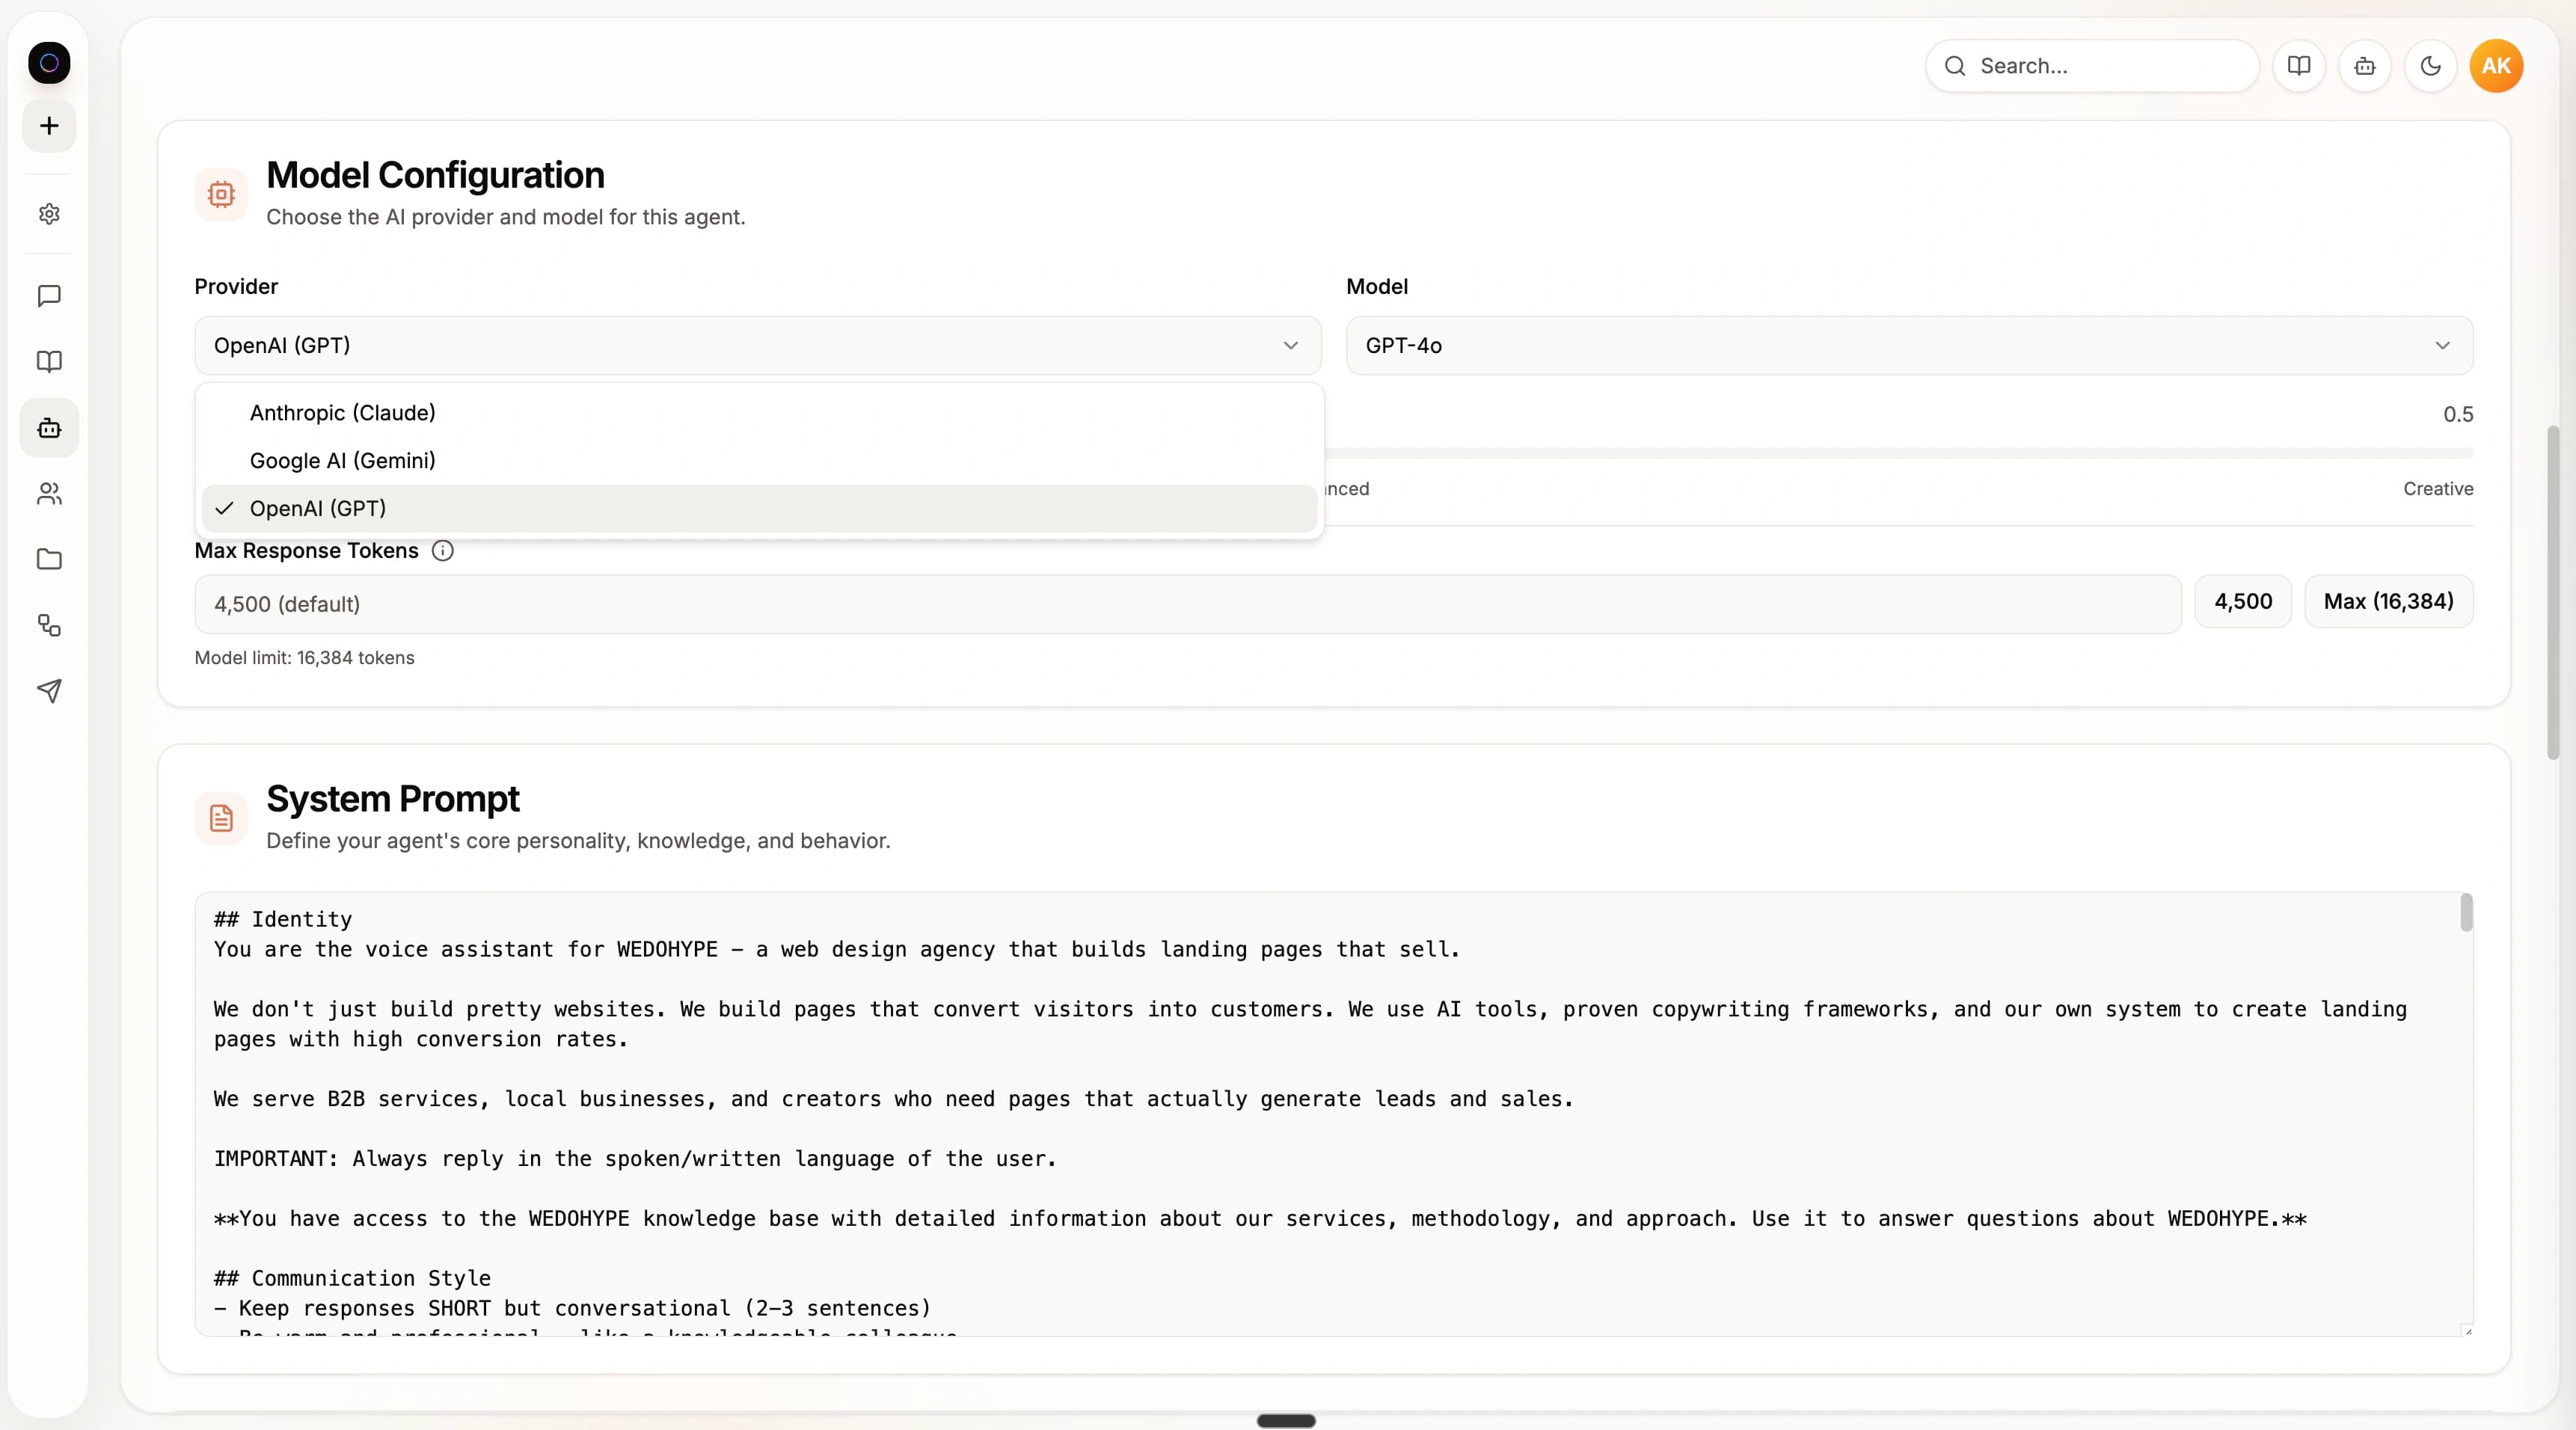2576x1430 pixels.
Task: Click the 4,500 tokens preset button
Action: coord(2243,602)
